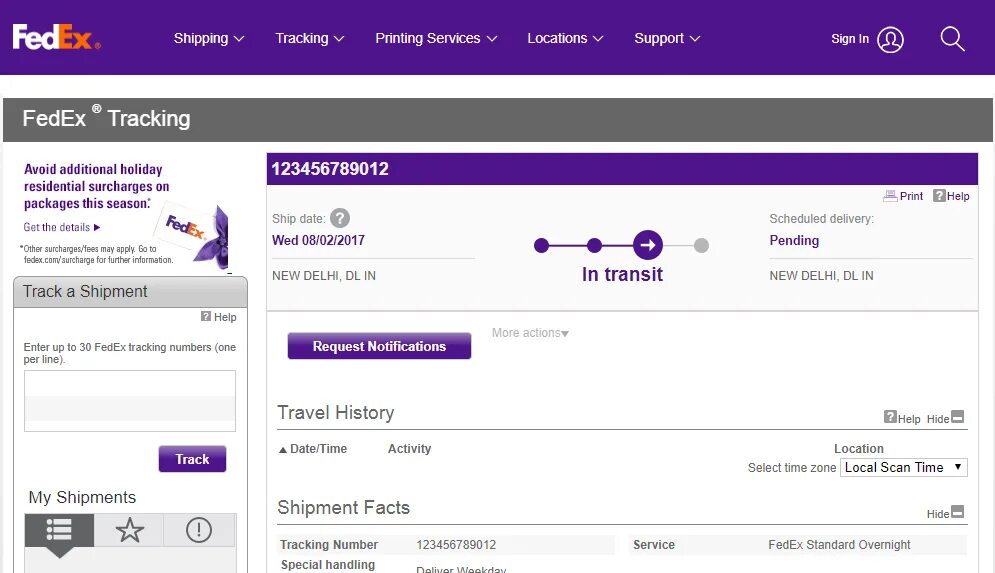Viewport: 995px width, 573px height.
Task: Open the search magnifier icon
Action: pos(952,39)
